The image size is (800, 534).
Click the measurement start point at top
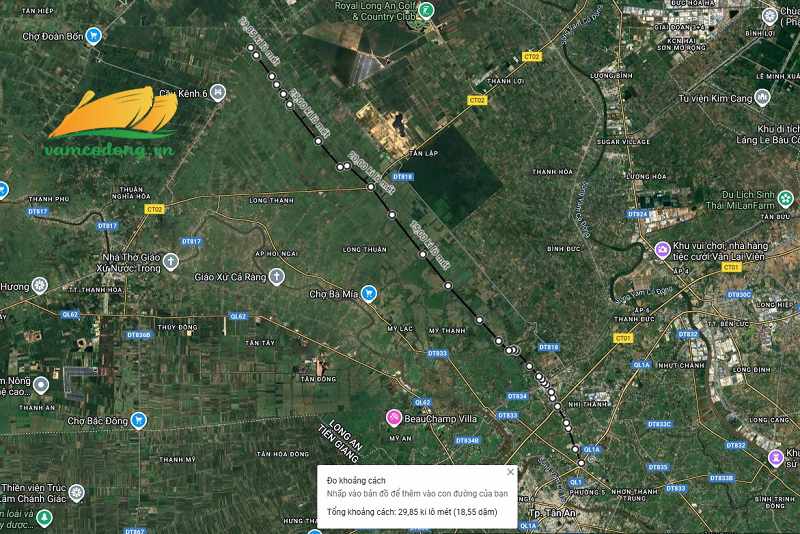point(251,47)
